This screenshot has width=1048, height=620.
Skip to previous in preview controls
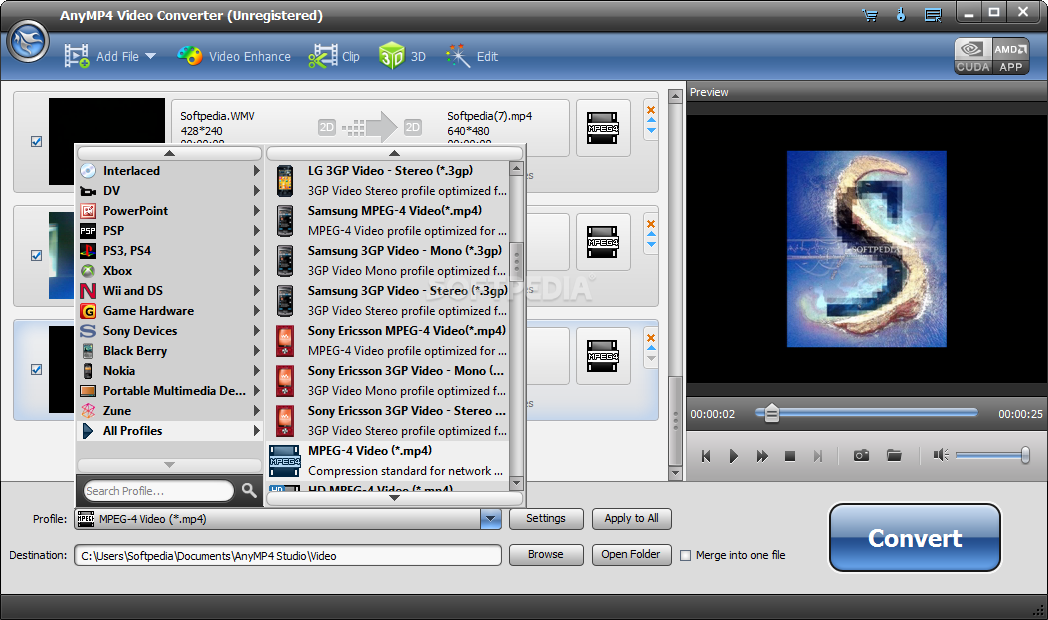(706, 456)
